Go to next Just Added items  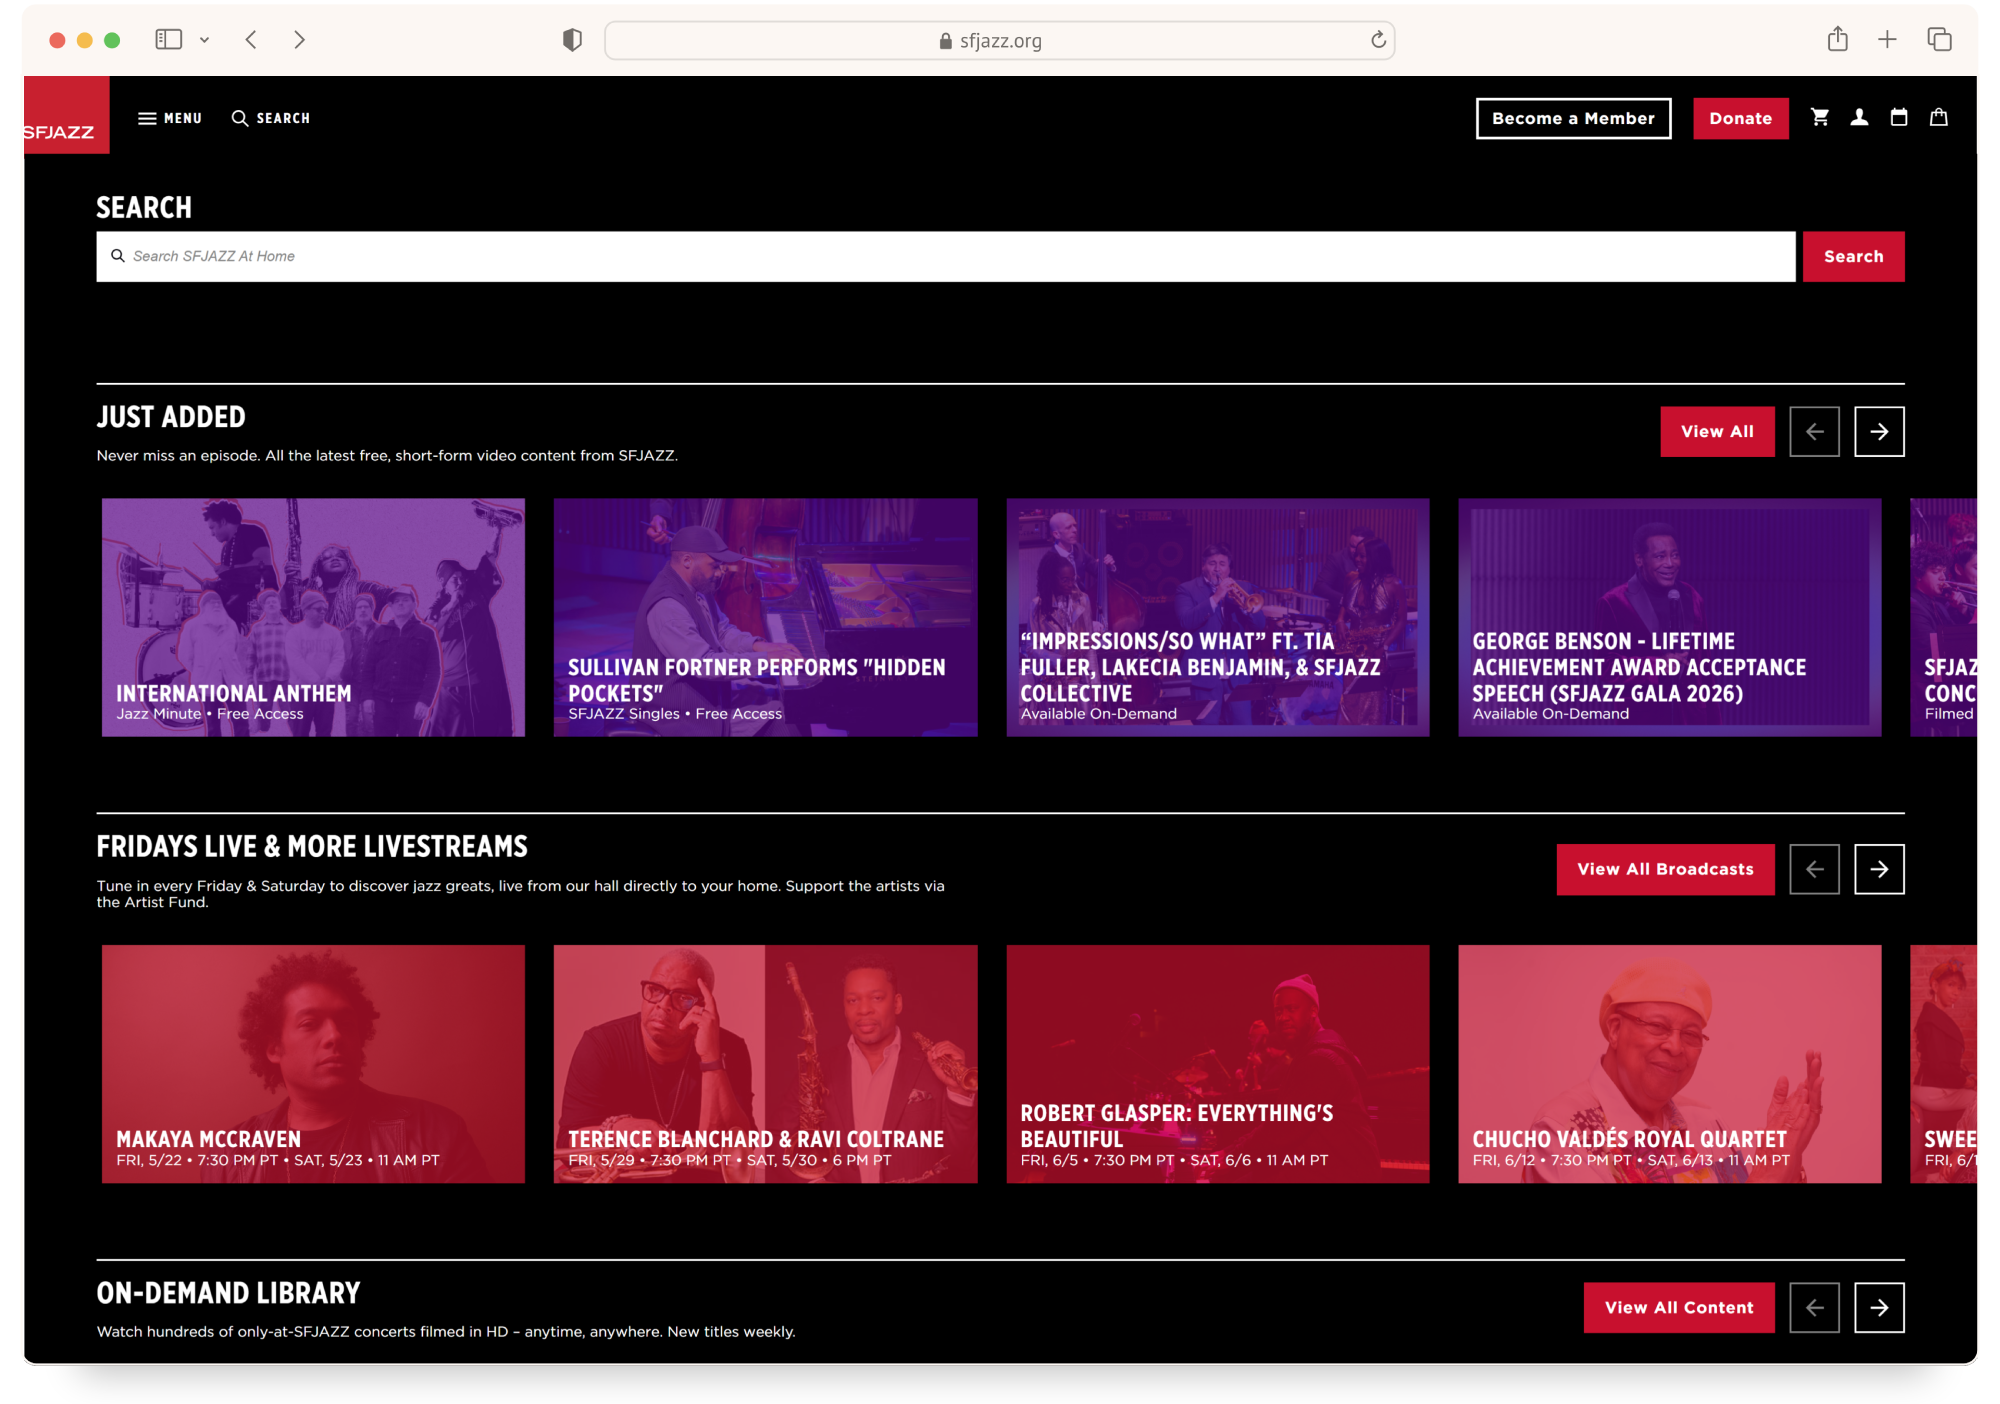(x=1879, y=432)
